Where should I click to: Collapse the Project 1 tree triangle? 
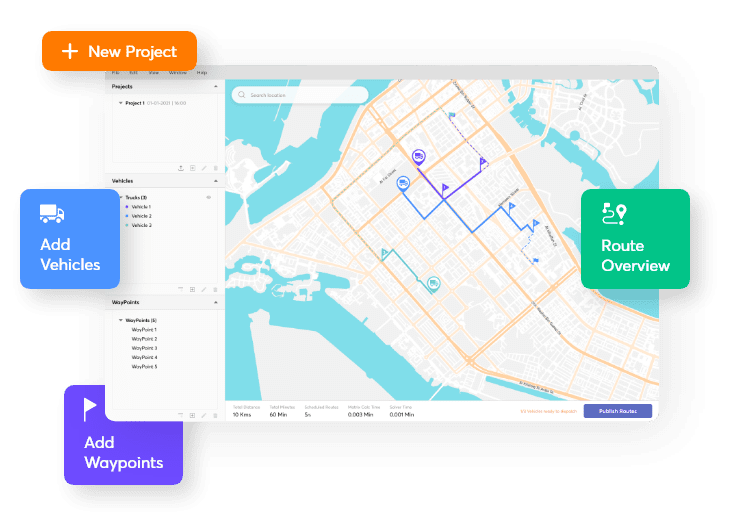[121, 103]
